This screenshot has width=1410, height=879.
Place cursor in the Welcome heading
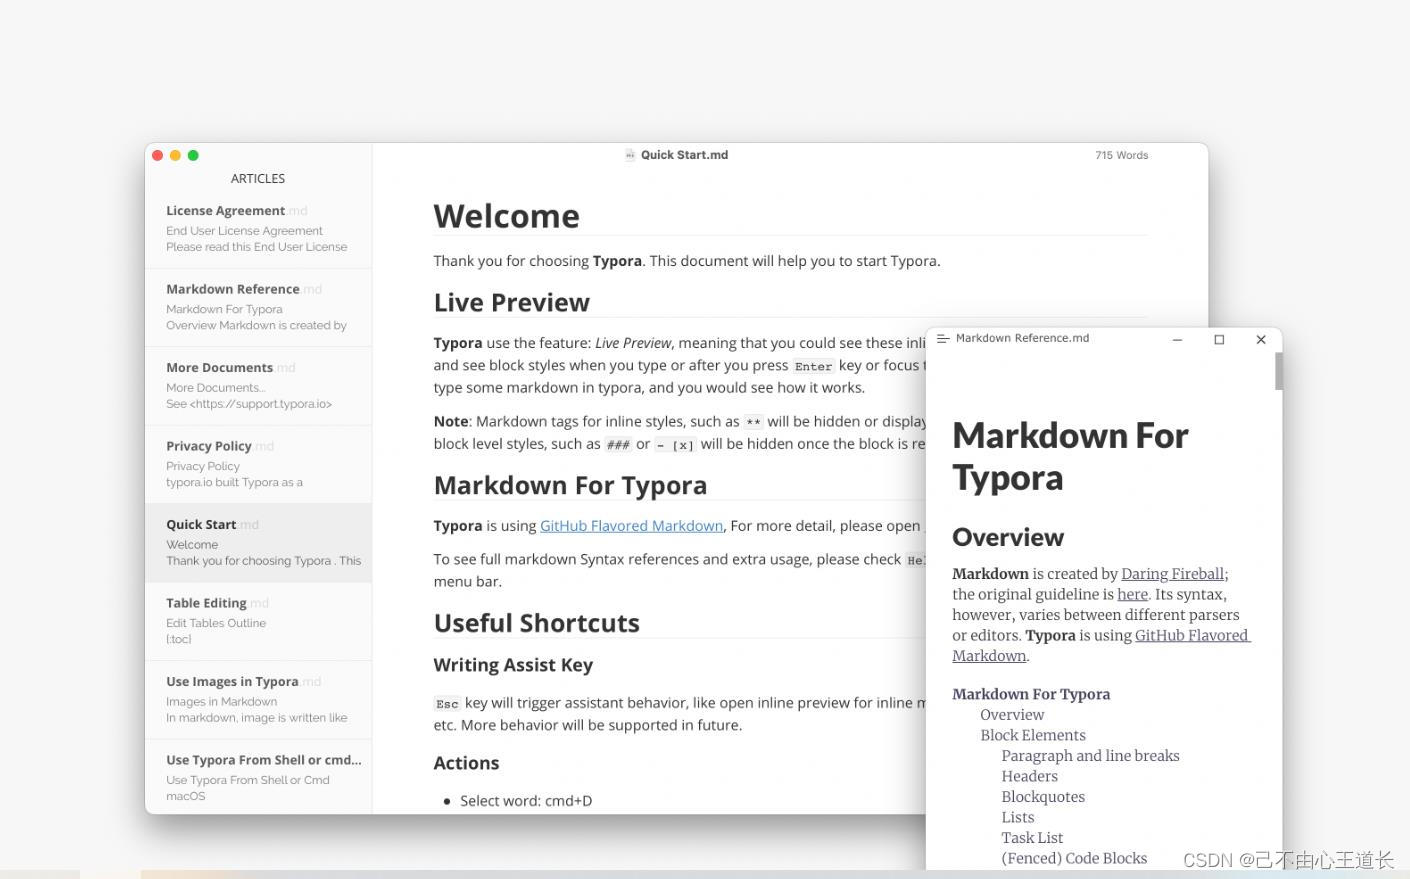click(506, 216)
